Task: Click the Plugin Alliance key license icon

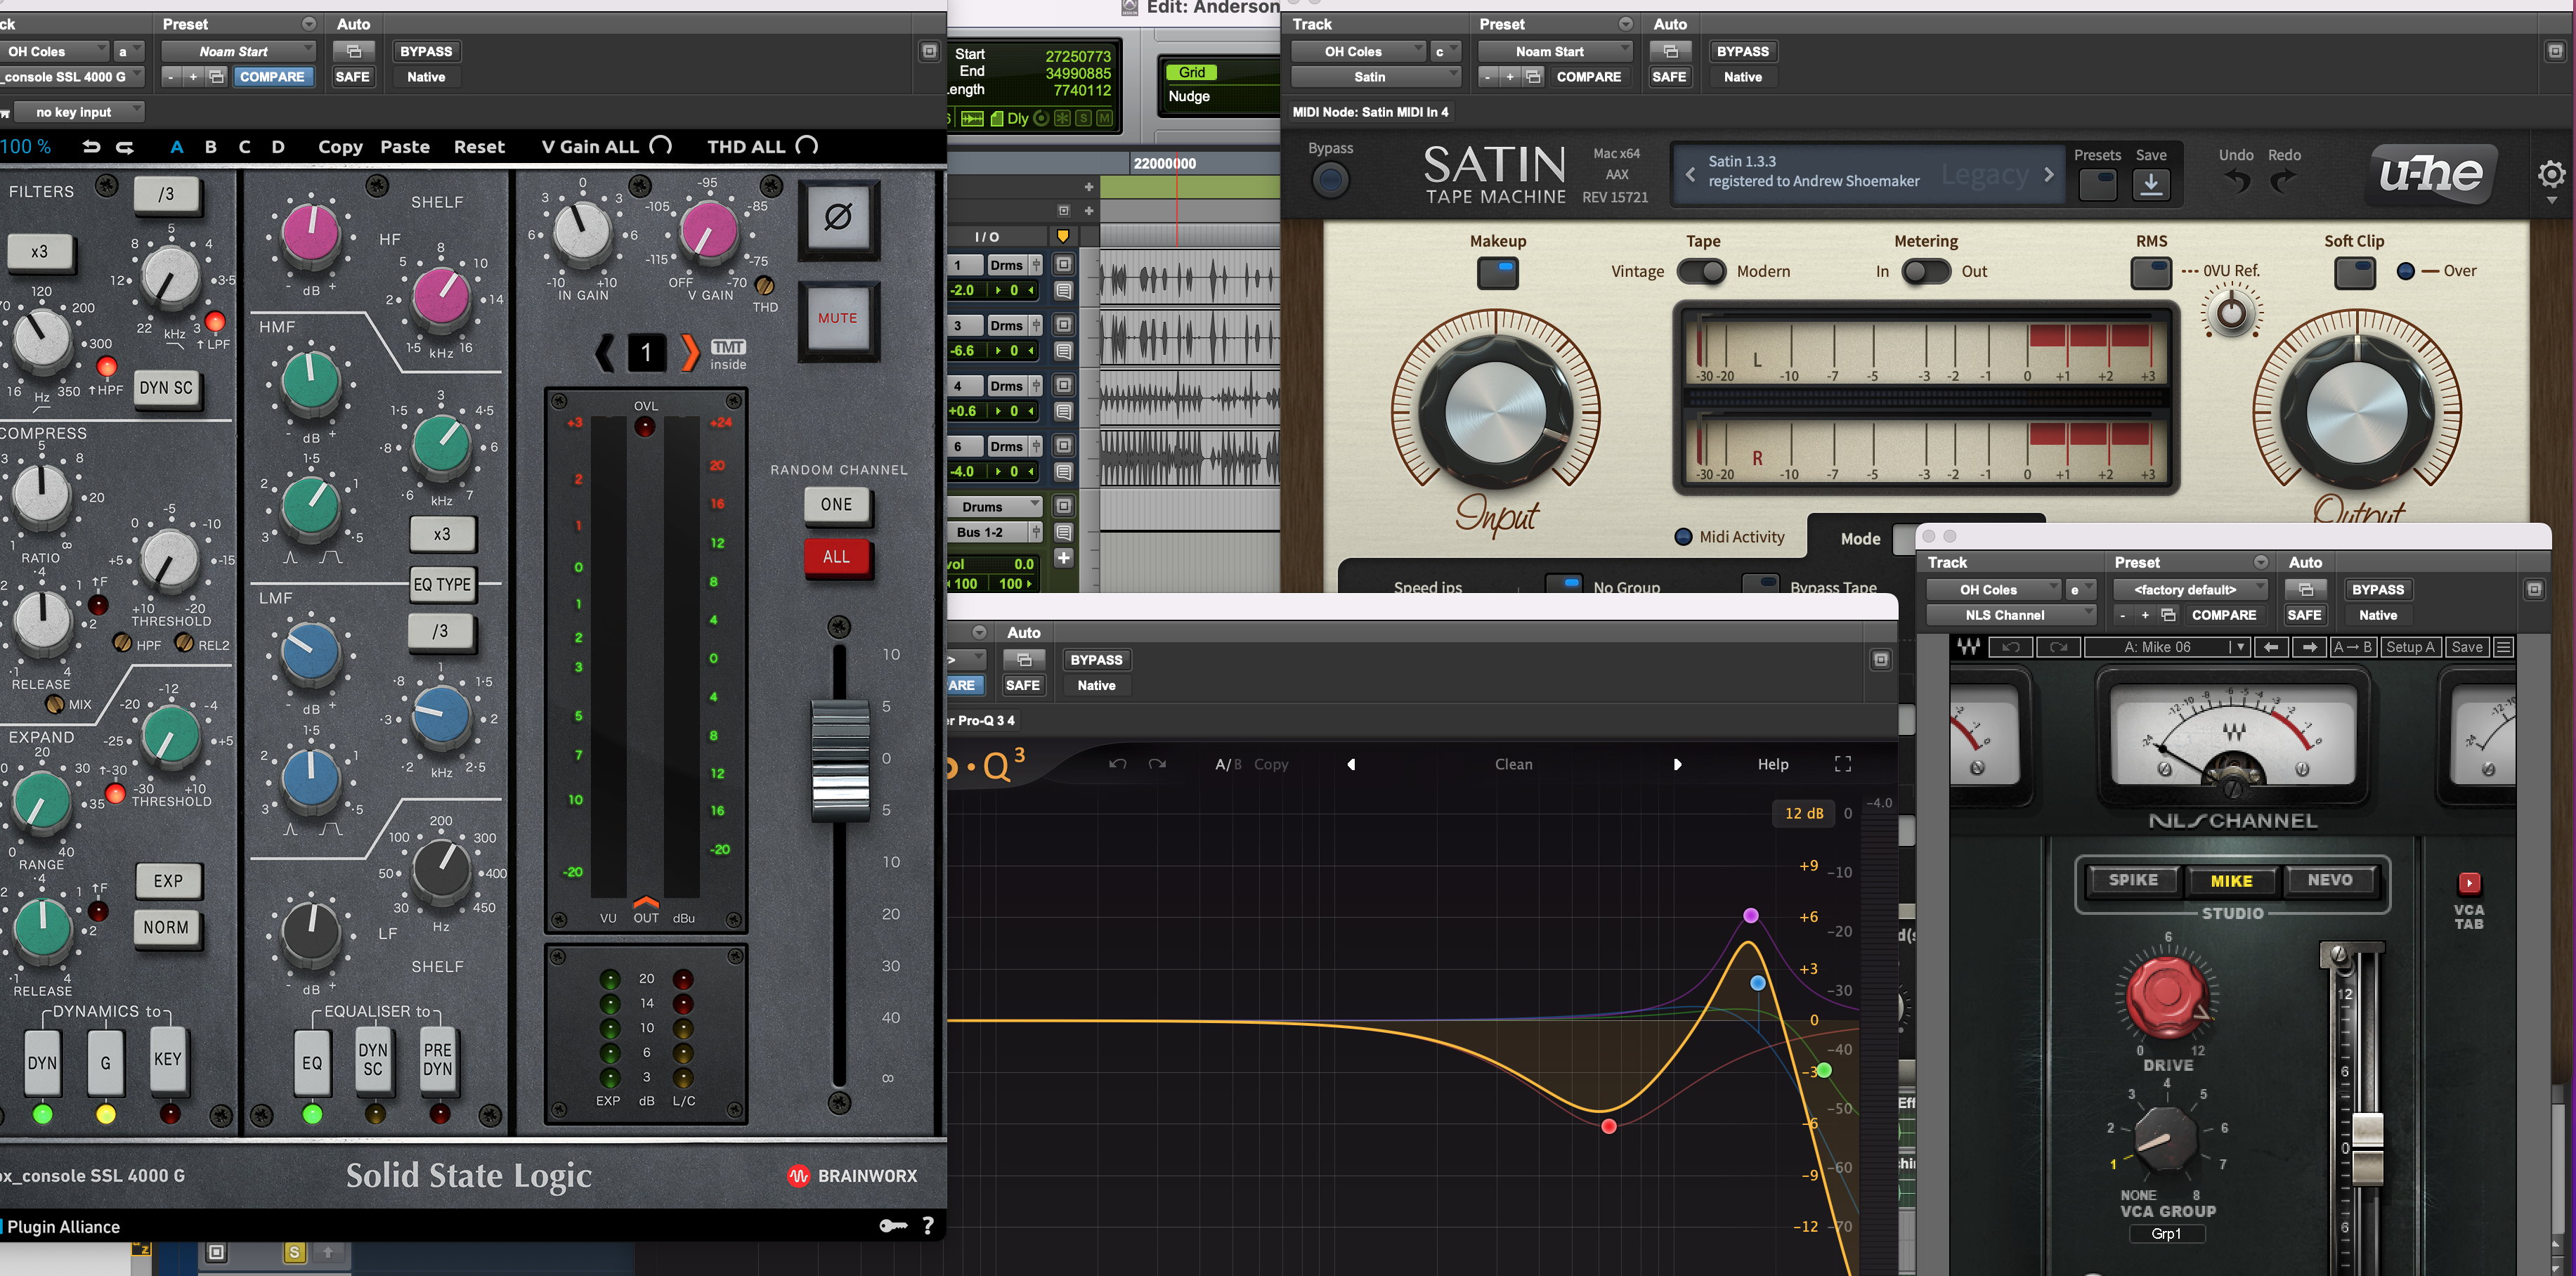Action: click(893, 1225)
